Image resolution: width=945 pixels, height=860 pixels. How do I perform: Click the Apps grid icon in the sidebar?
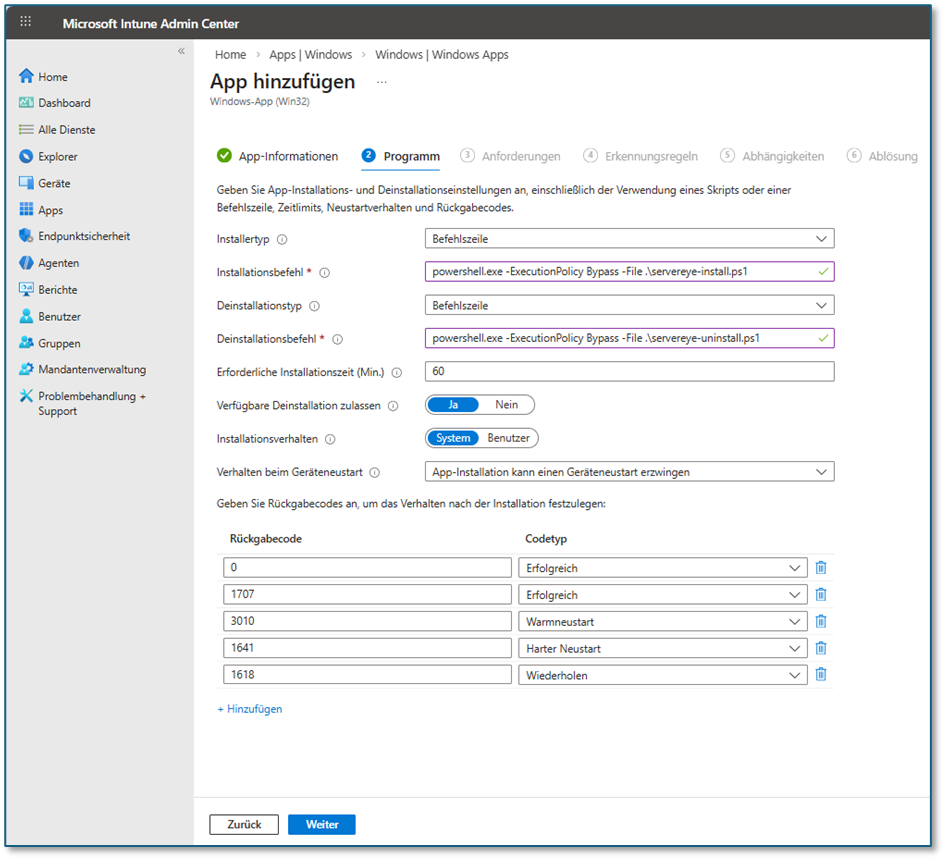(x=26, y=209)
